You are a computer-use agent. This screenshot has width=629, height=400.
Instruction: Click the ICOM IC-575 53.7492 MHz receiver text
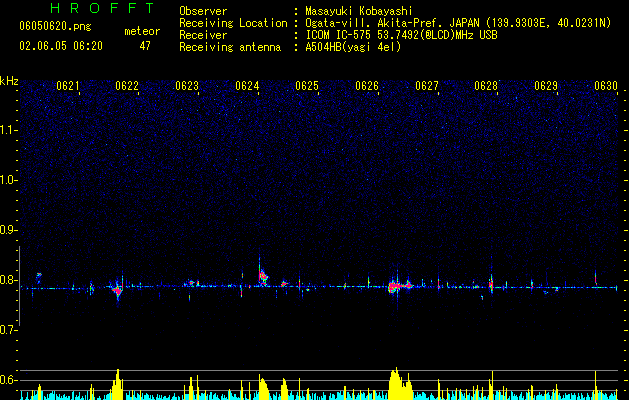point(401,35)
